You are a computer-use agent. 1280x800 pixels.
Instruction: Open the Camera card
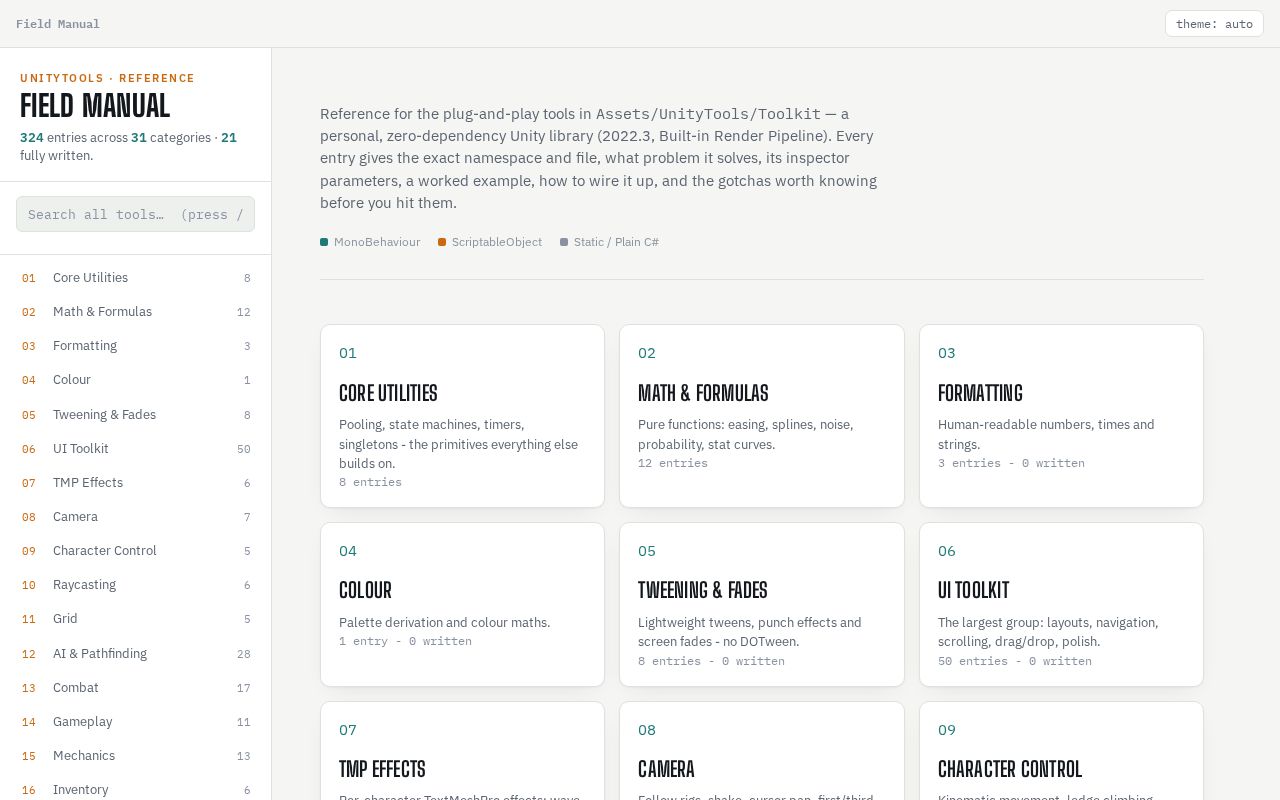click(x=762, y=751)
